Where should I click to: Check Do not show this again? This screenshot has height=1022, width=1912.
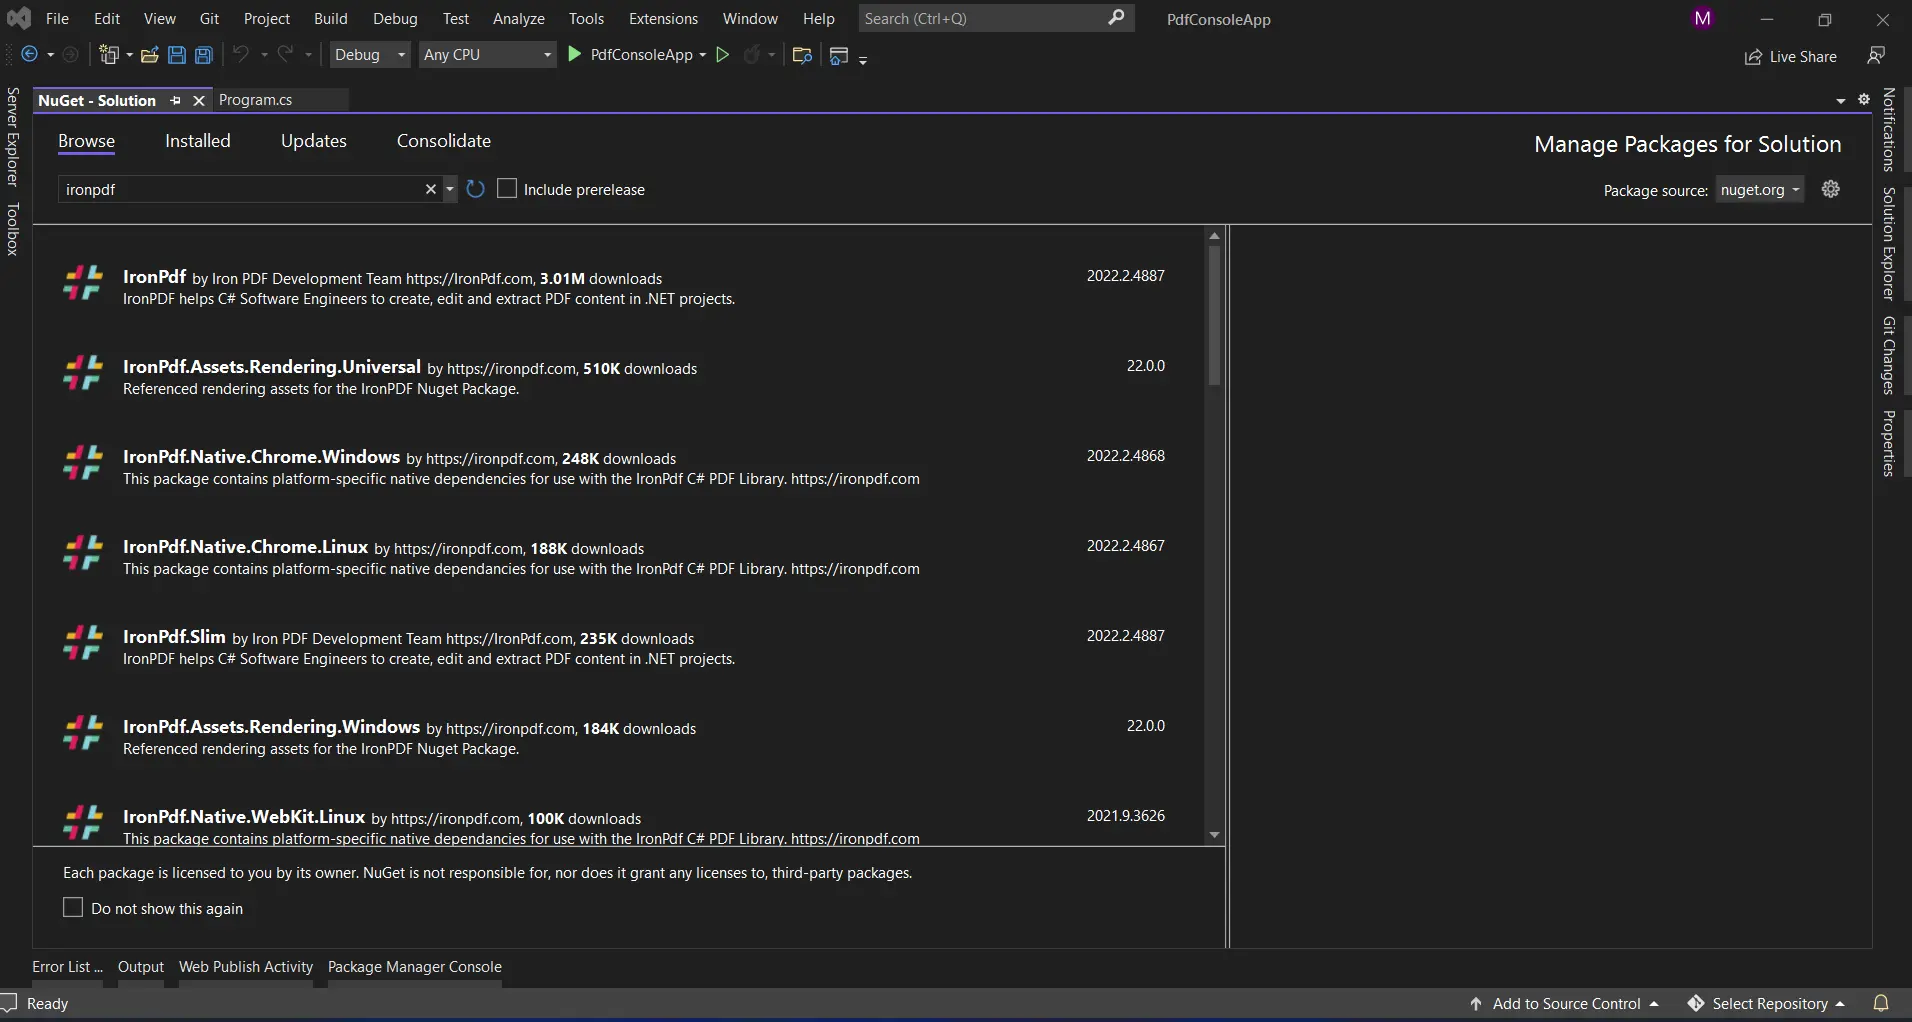[x=73, y=908]
